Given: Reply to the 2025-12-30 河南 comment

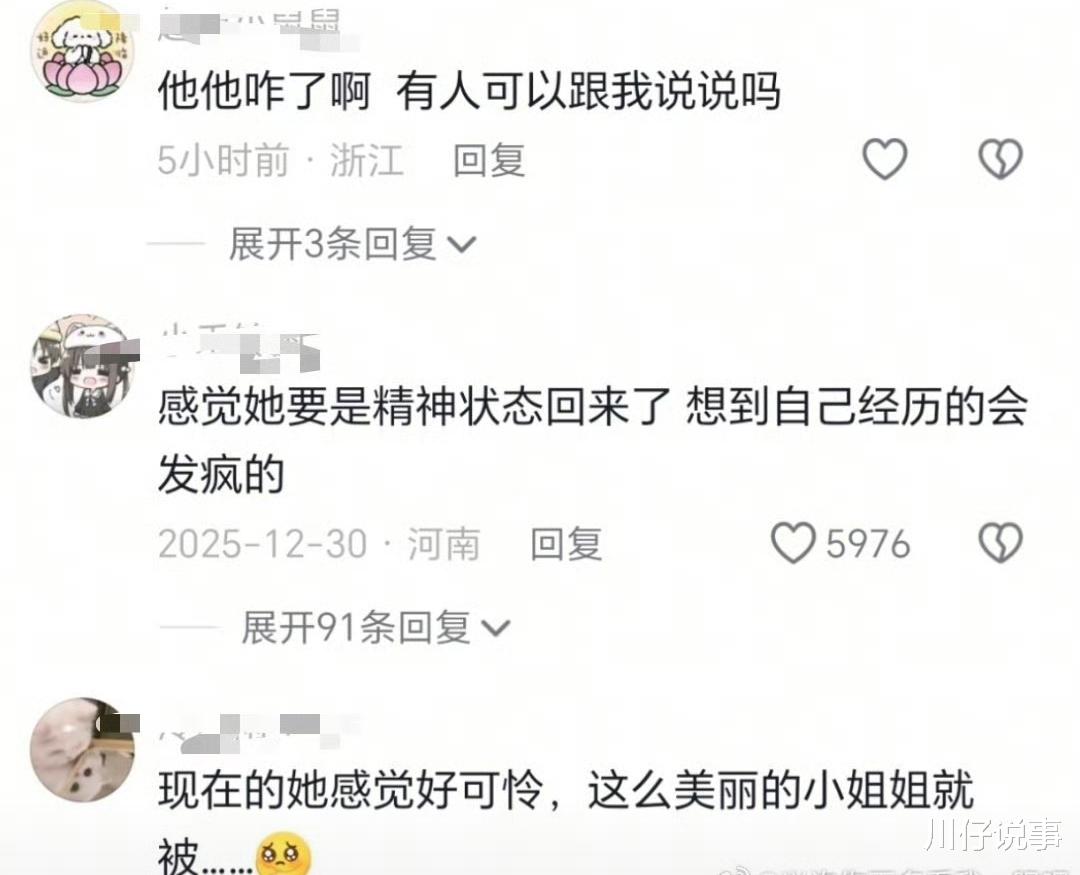Looking at the screenshot, I should point(566,544).
